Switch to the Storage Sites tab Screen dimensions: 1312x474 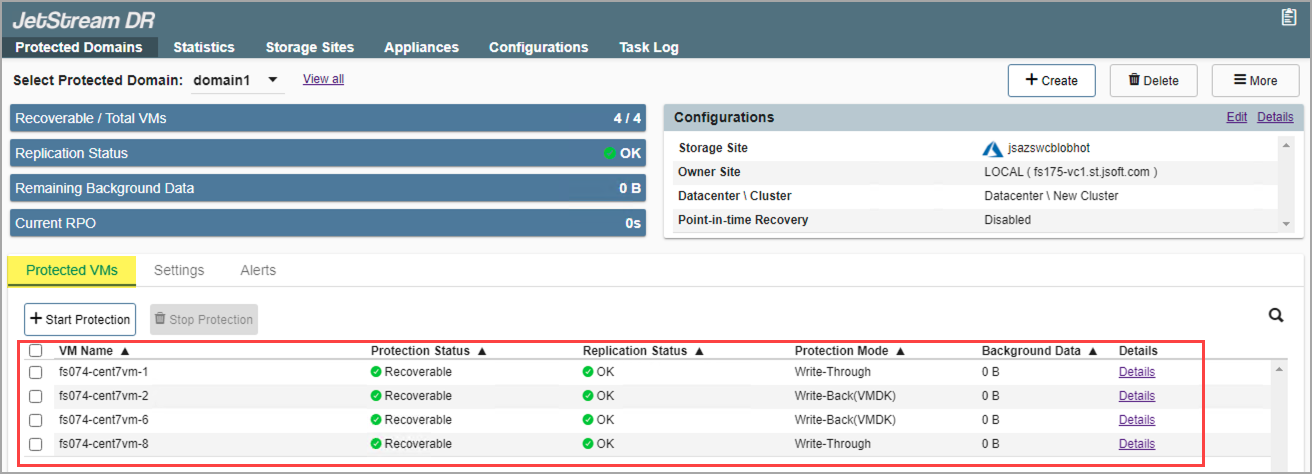pyautogui.click(x=309, y=47)
